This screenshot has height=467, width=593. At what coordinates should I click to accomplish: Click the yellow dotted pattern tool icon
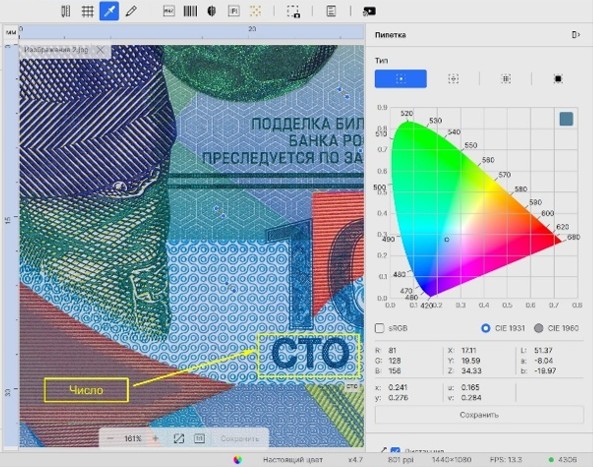(x=255, y=11)
